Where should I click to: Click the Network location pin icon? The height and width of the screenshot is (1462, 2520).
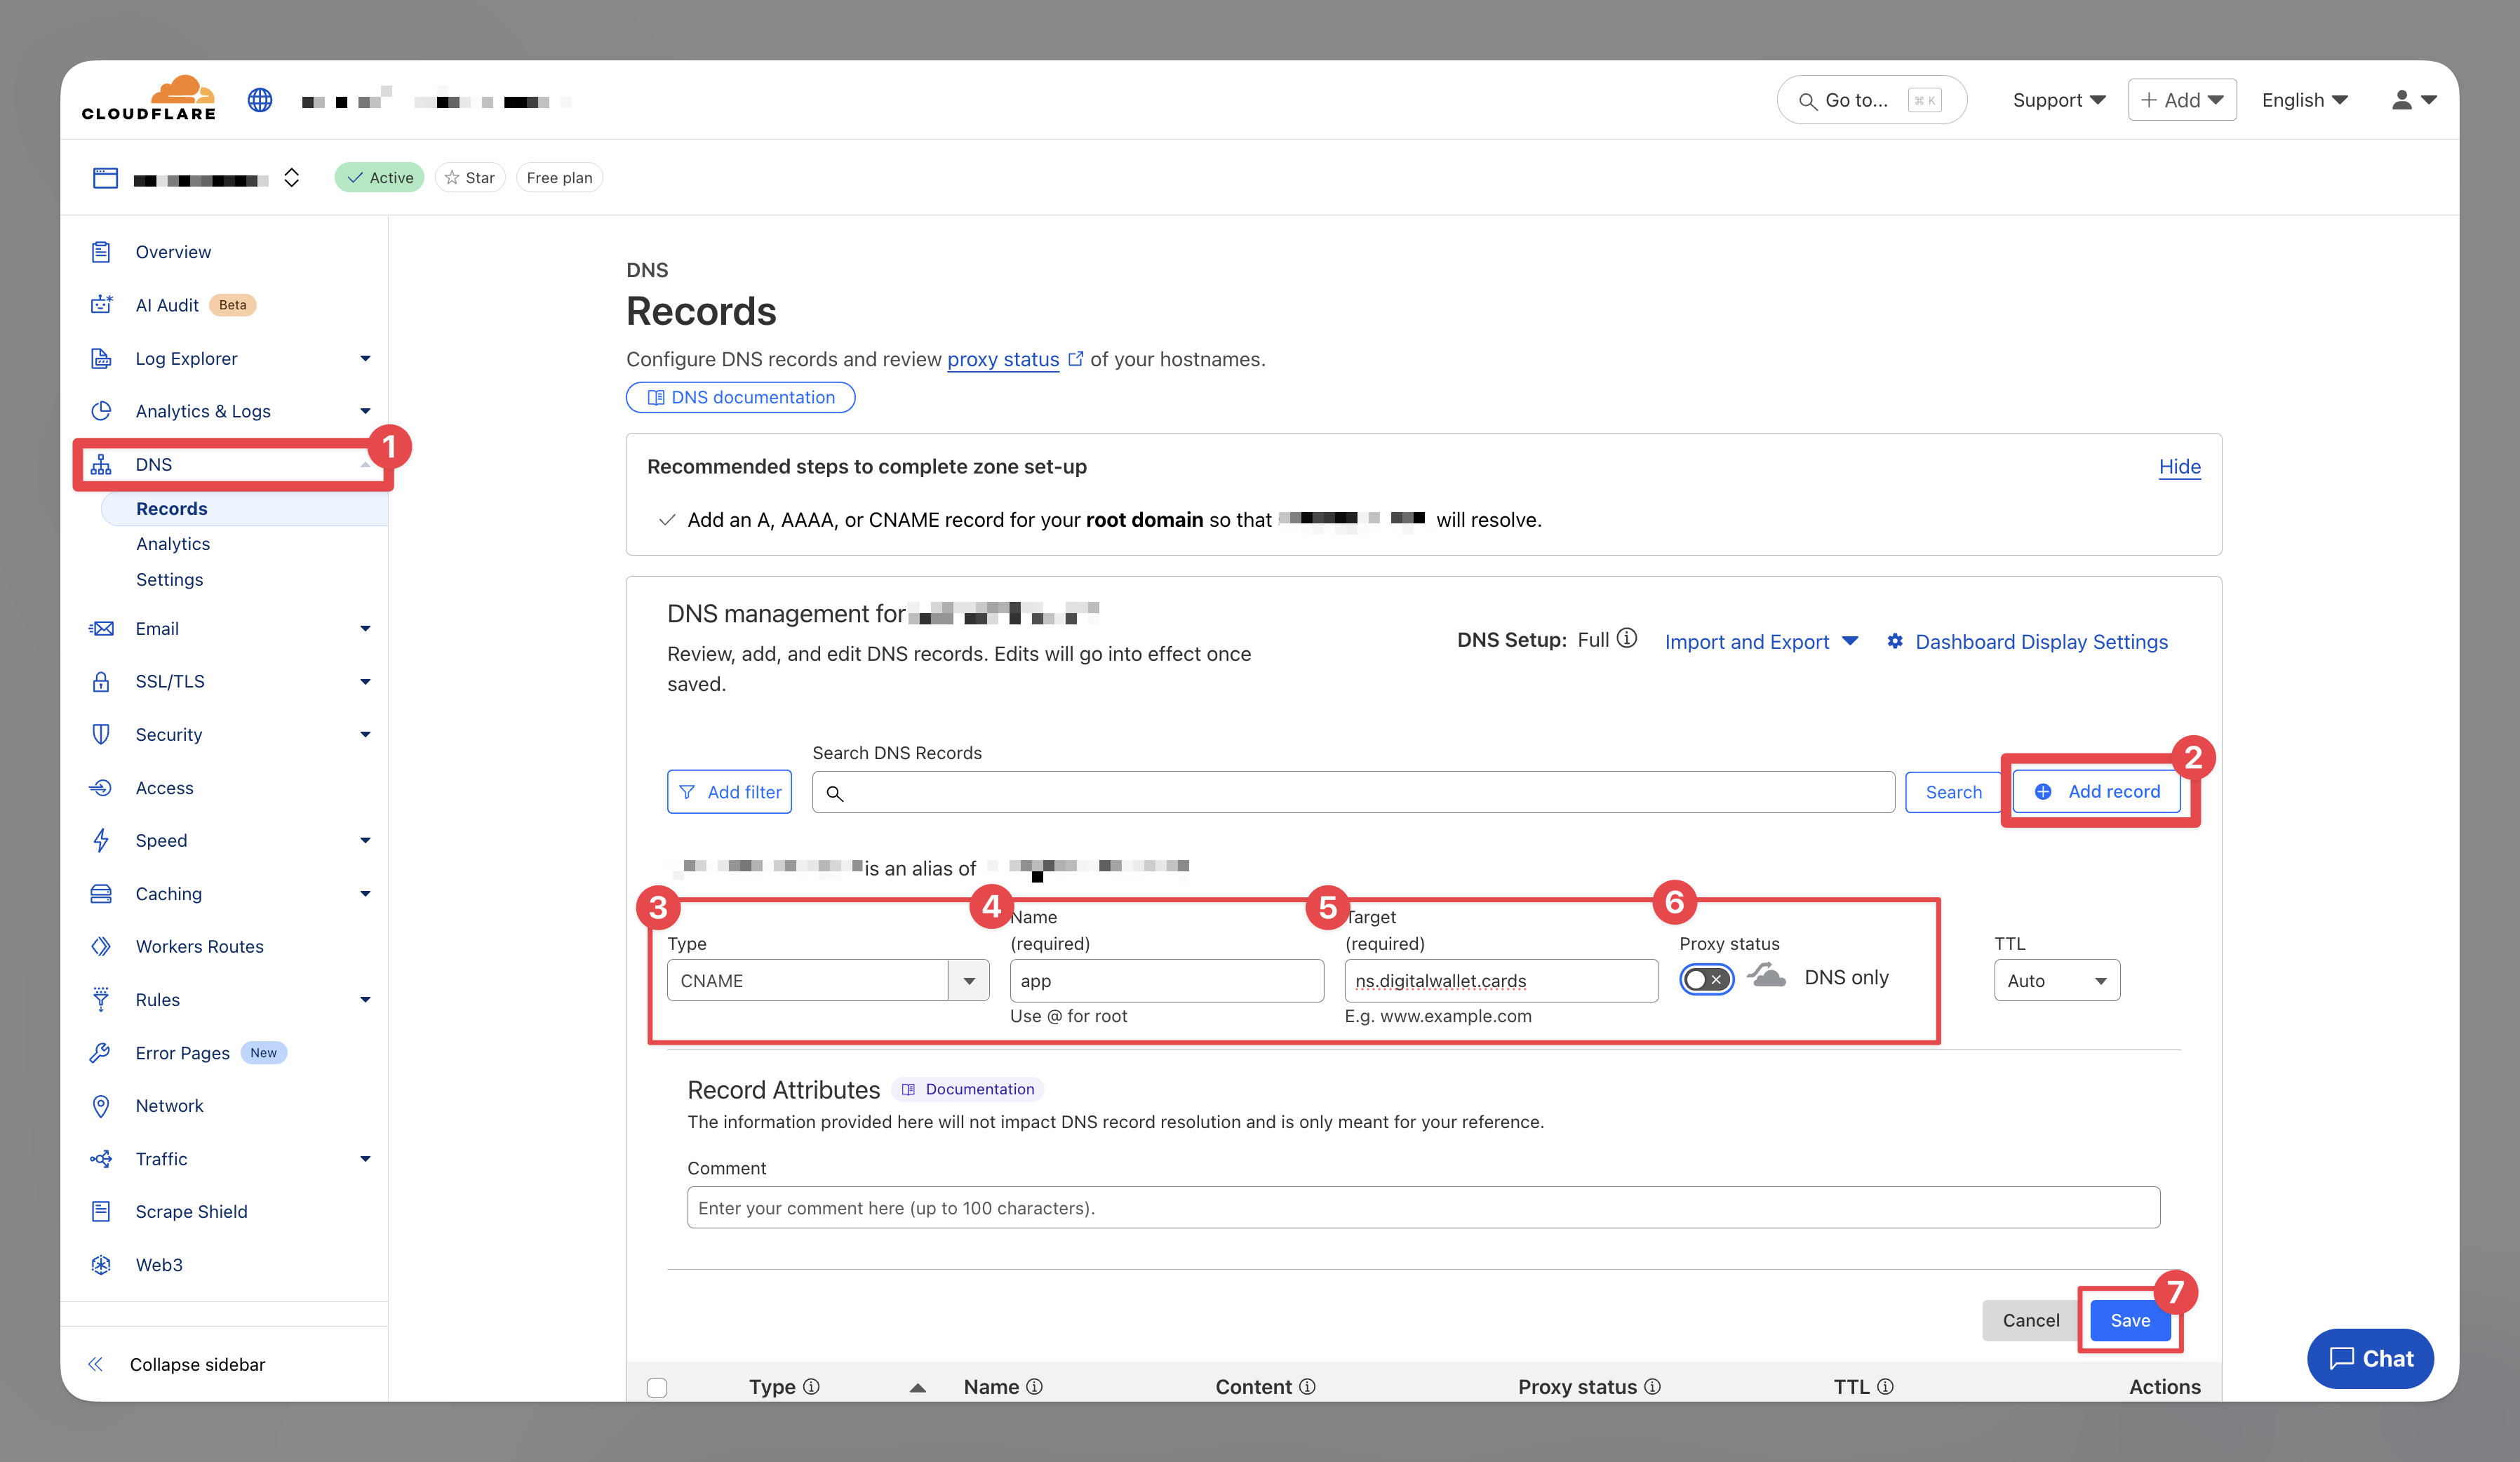click(101, 1106)
